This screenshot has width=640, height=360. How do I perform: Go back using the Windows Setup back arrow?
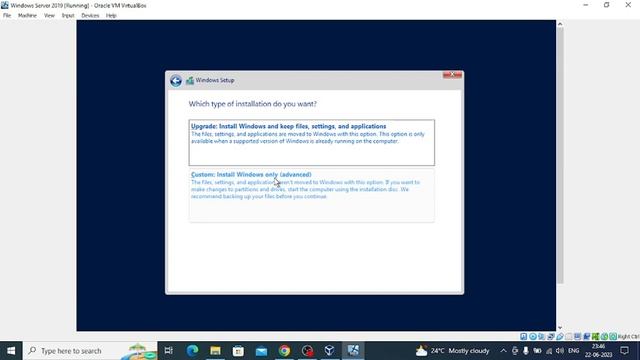[176, 81]
